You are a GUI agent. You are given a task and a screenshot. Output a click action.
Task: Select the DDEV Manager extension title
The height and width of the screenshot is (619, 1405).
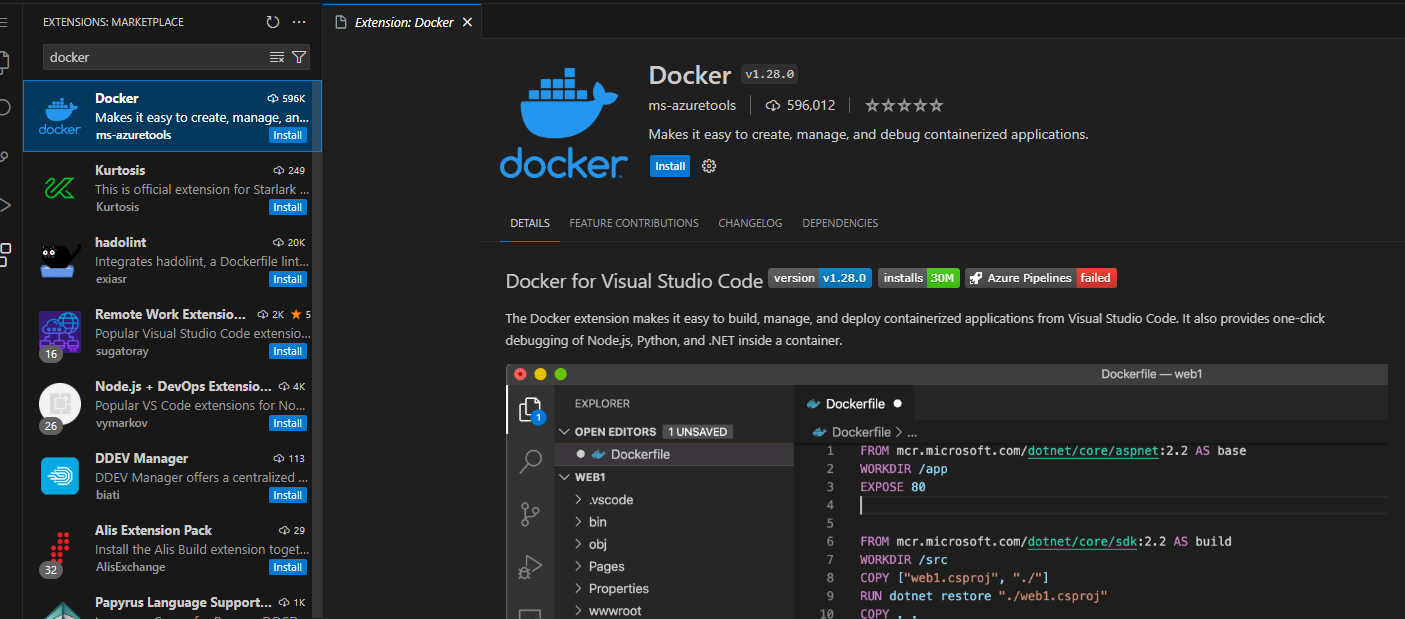click(141, 458)
